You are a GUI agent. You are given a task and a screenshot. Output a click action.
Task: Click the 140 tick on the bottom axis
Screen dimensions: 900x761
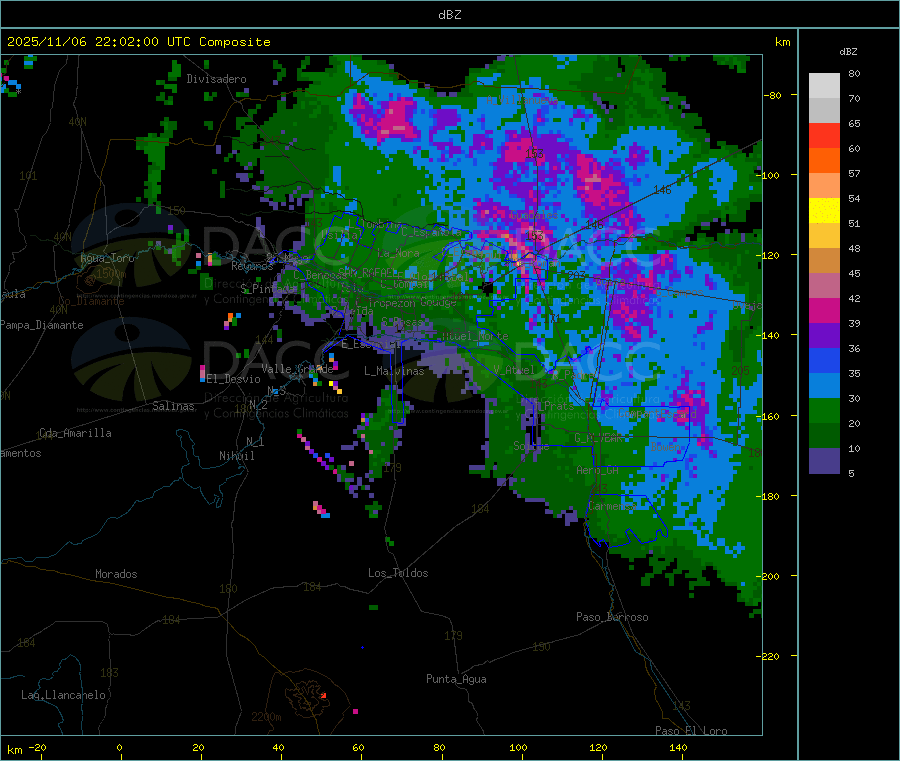(x=678, y=747)
